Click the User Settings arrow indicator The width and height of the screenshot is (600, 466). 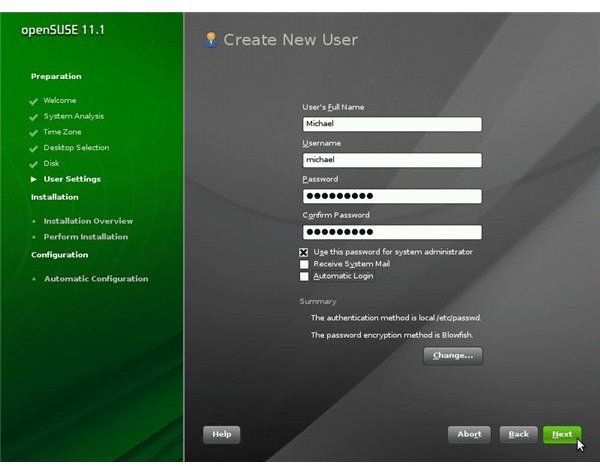34,179
